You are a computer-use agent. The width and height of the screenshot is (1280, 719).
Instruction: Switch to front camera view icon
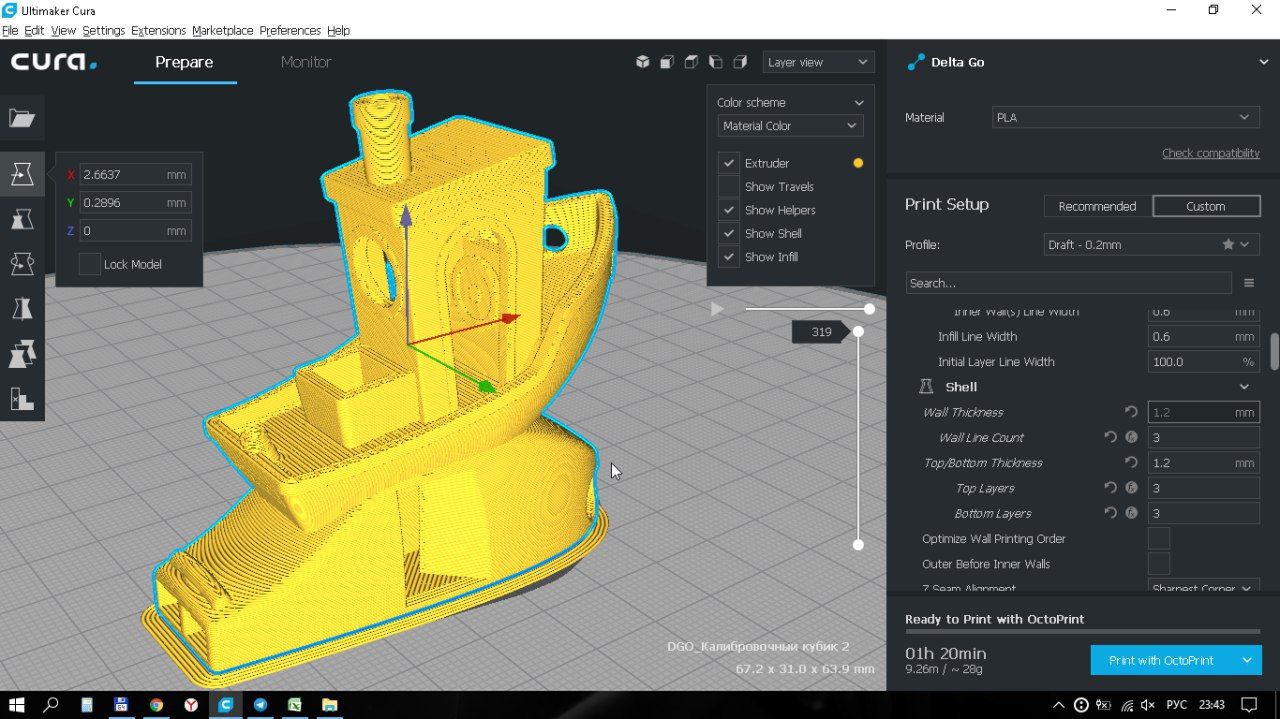667,62
